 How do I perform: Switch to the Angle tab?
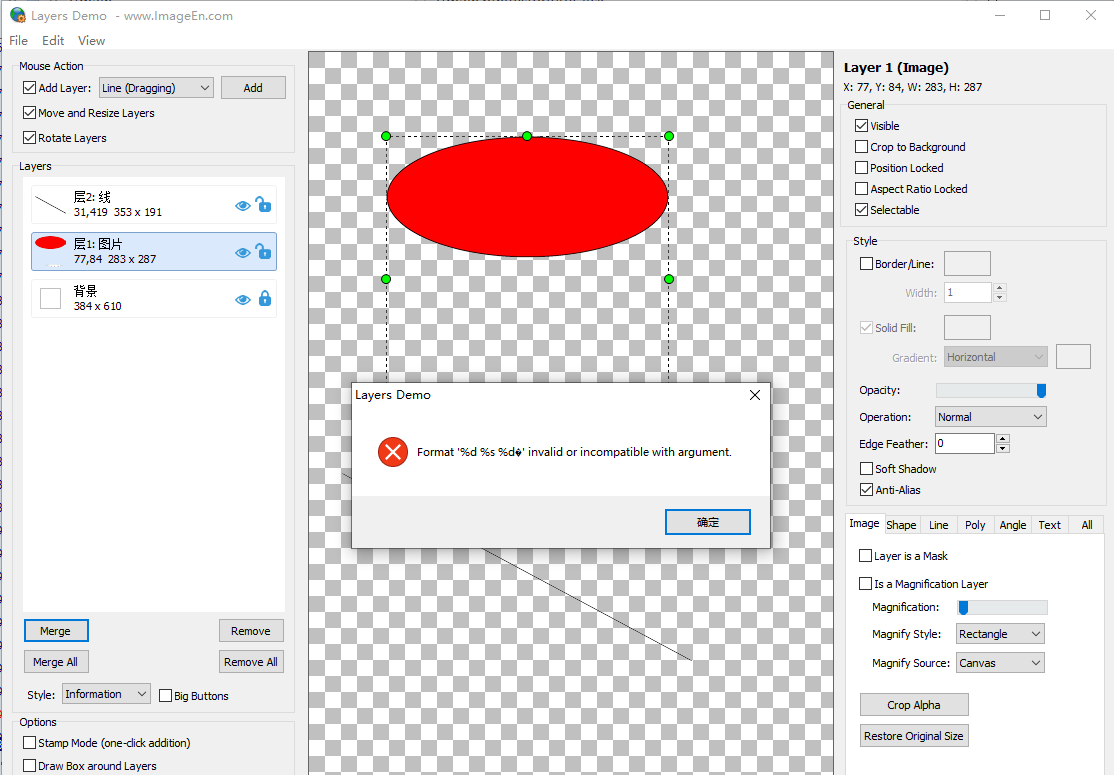[1012, 525]
